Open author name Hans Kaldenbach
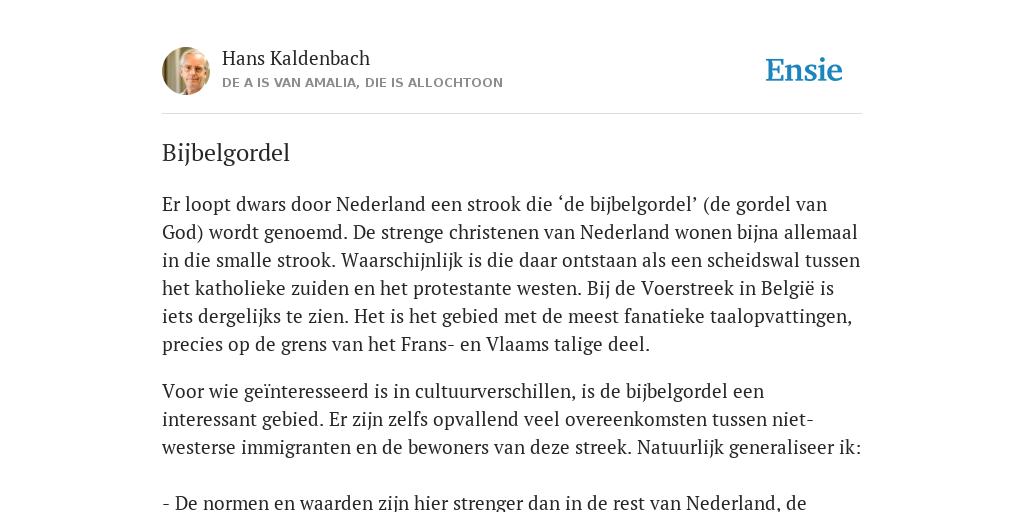 coord(296,58)
